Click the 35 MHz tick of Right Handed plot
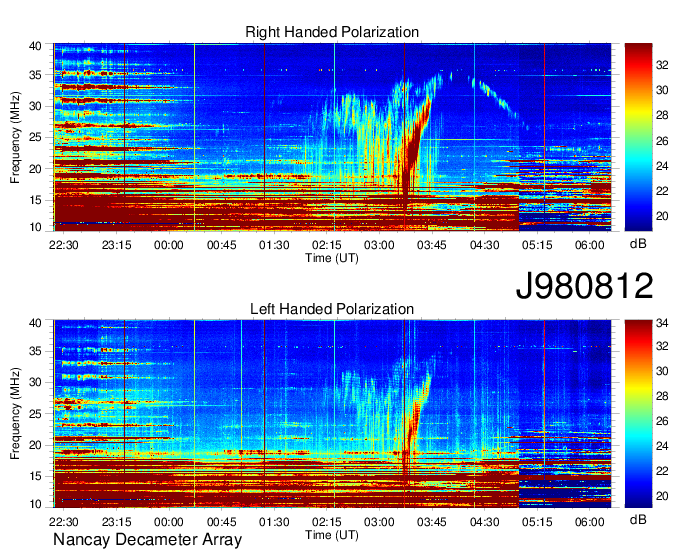 pos(36,75)
